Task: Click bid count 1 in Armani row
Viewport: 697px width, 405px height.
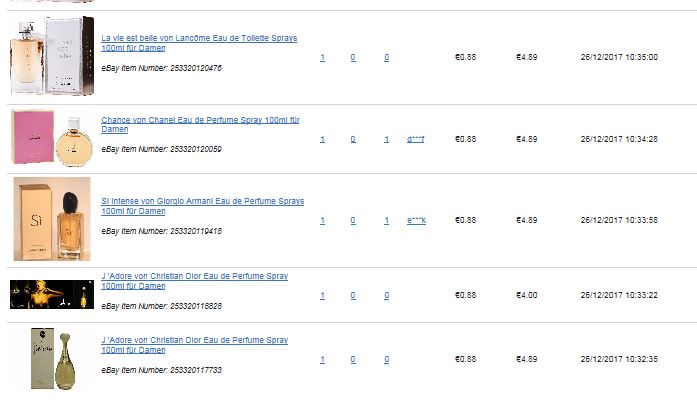Action: [x=386, y=220]
